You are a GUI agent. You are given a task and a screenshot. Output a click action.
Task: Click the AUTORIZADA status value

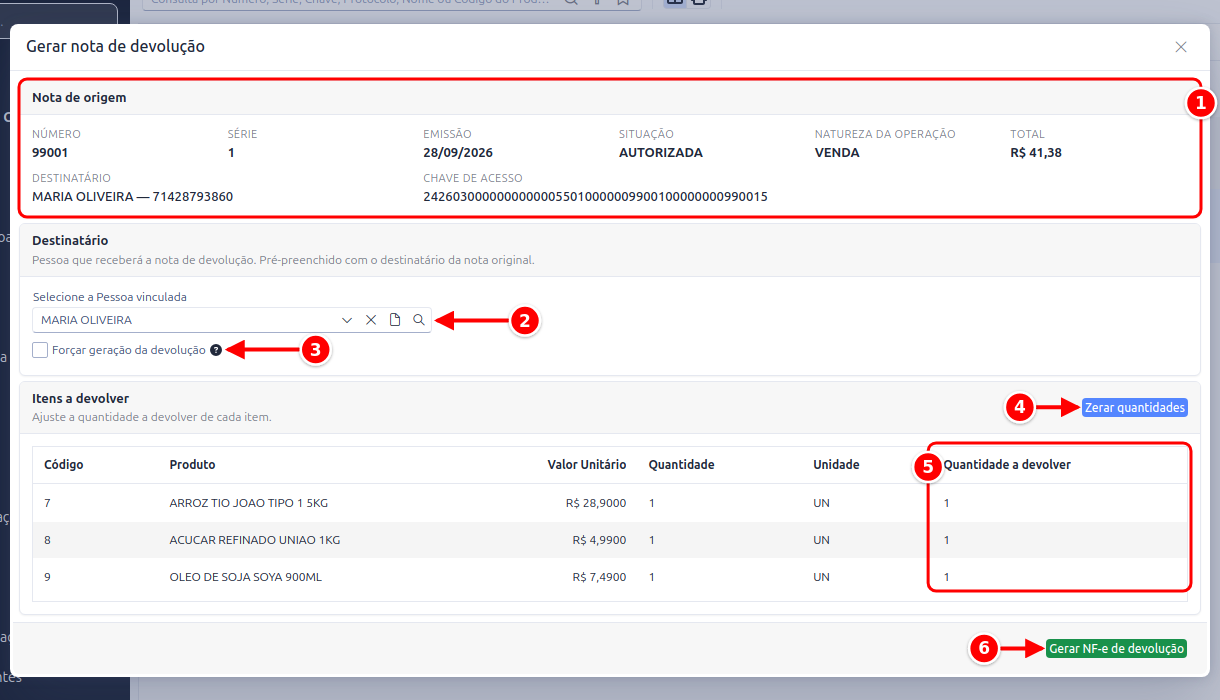click(661, 153)
